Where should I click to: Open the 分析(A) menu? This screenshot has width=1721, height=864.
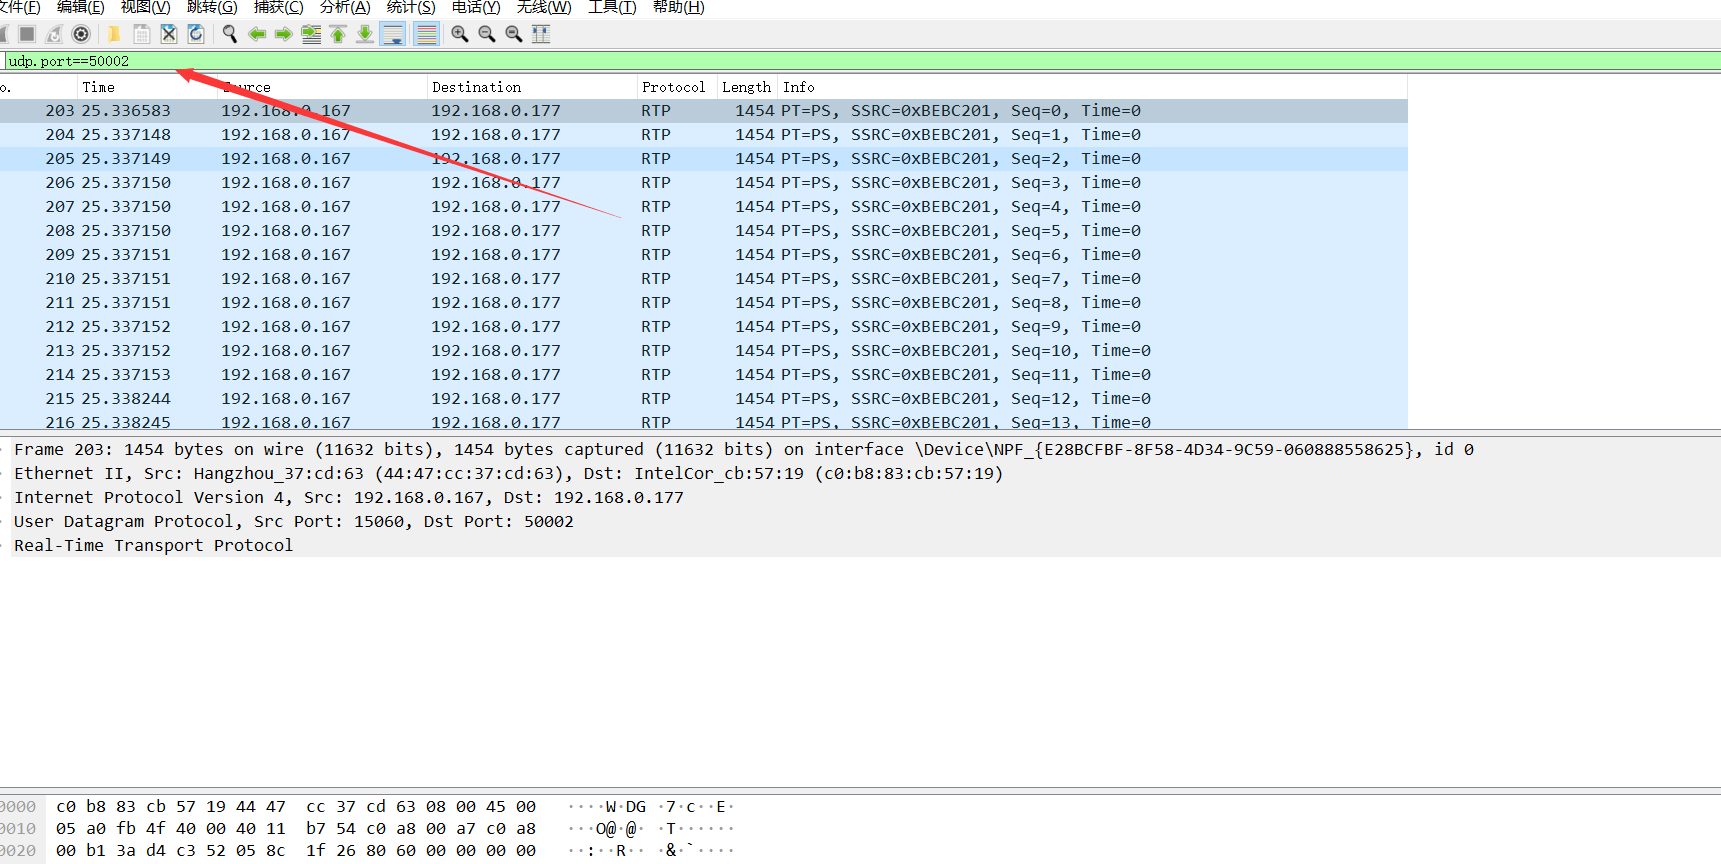pos(345,7)
